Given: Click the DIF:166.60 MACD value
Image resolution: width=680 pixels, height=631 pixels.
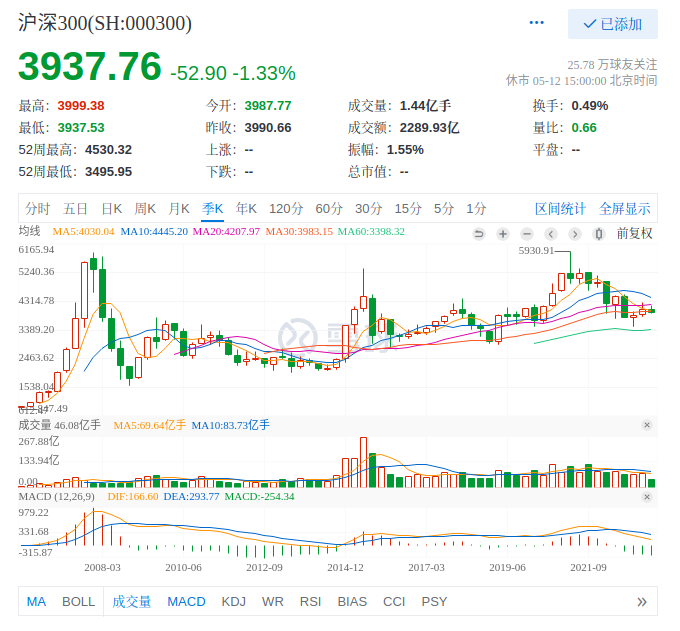Looking at the screenshot, I should (133, 497).
